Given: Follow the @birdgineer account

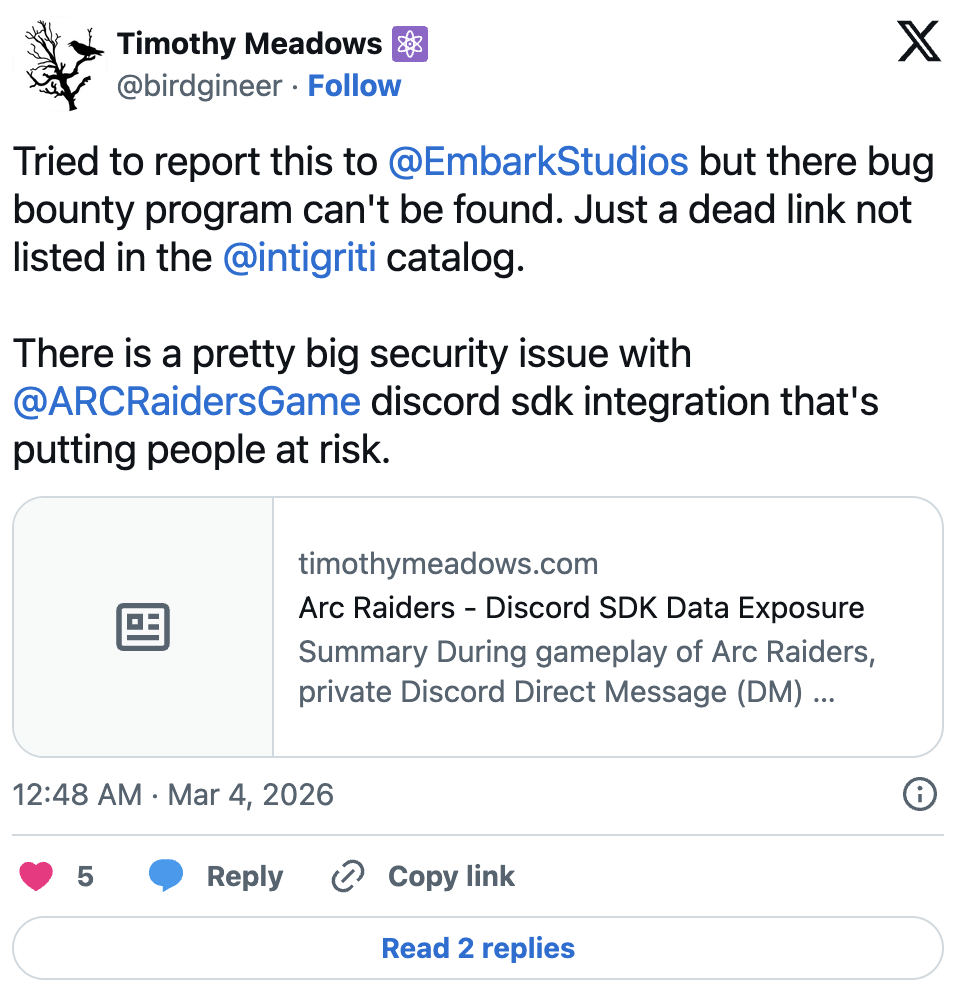Looking at the screenshot, I should click(354, 86).
